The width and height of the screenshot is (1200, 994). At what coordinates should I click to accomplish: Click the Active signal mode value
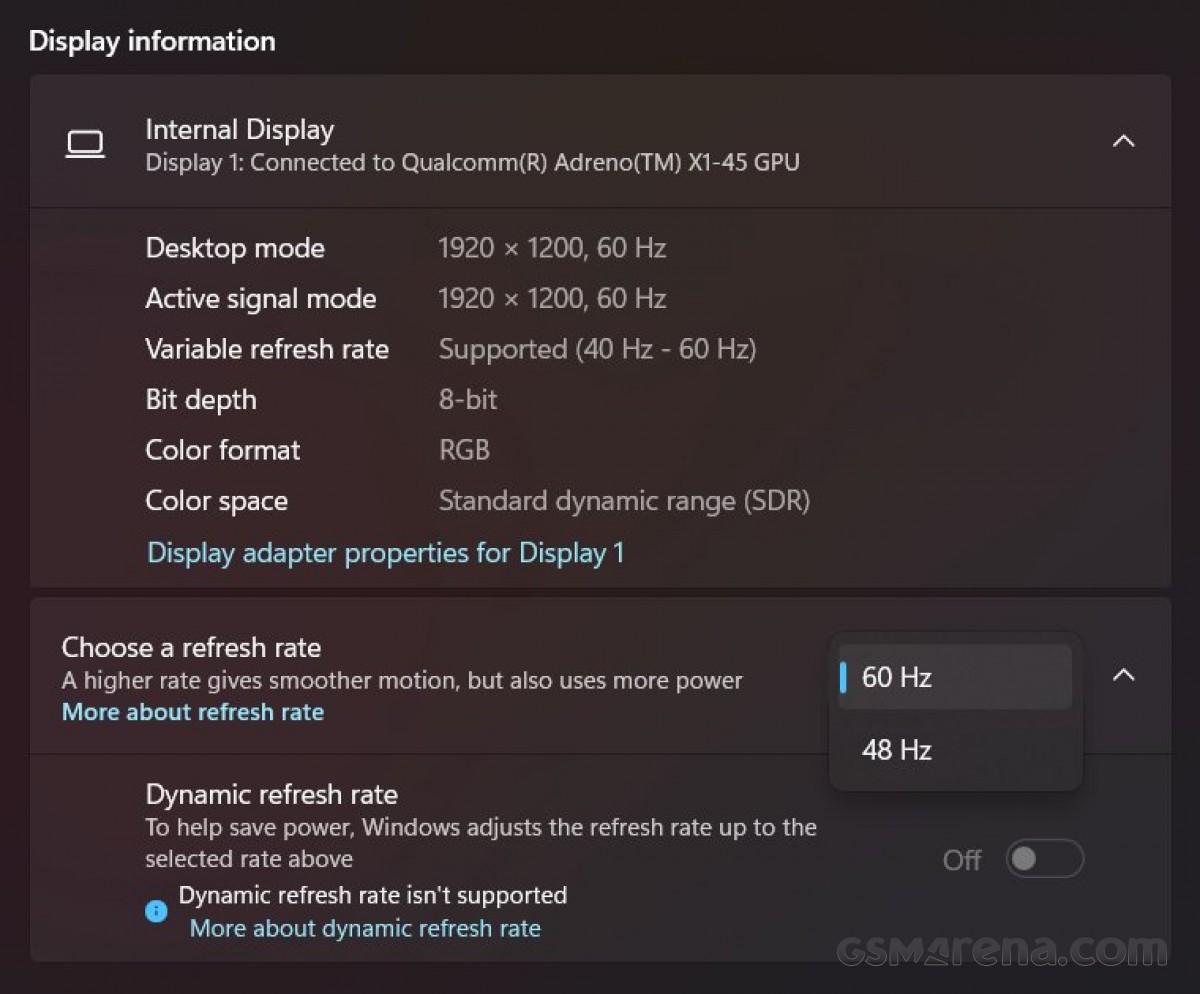pos(553,298)
